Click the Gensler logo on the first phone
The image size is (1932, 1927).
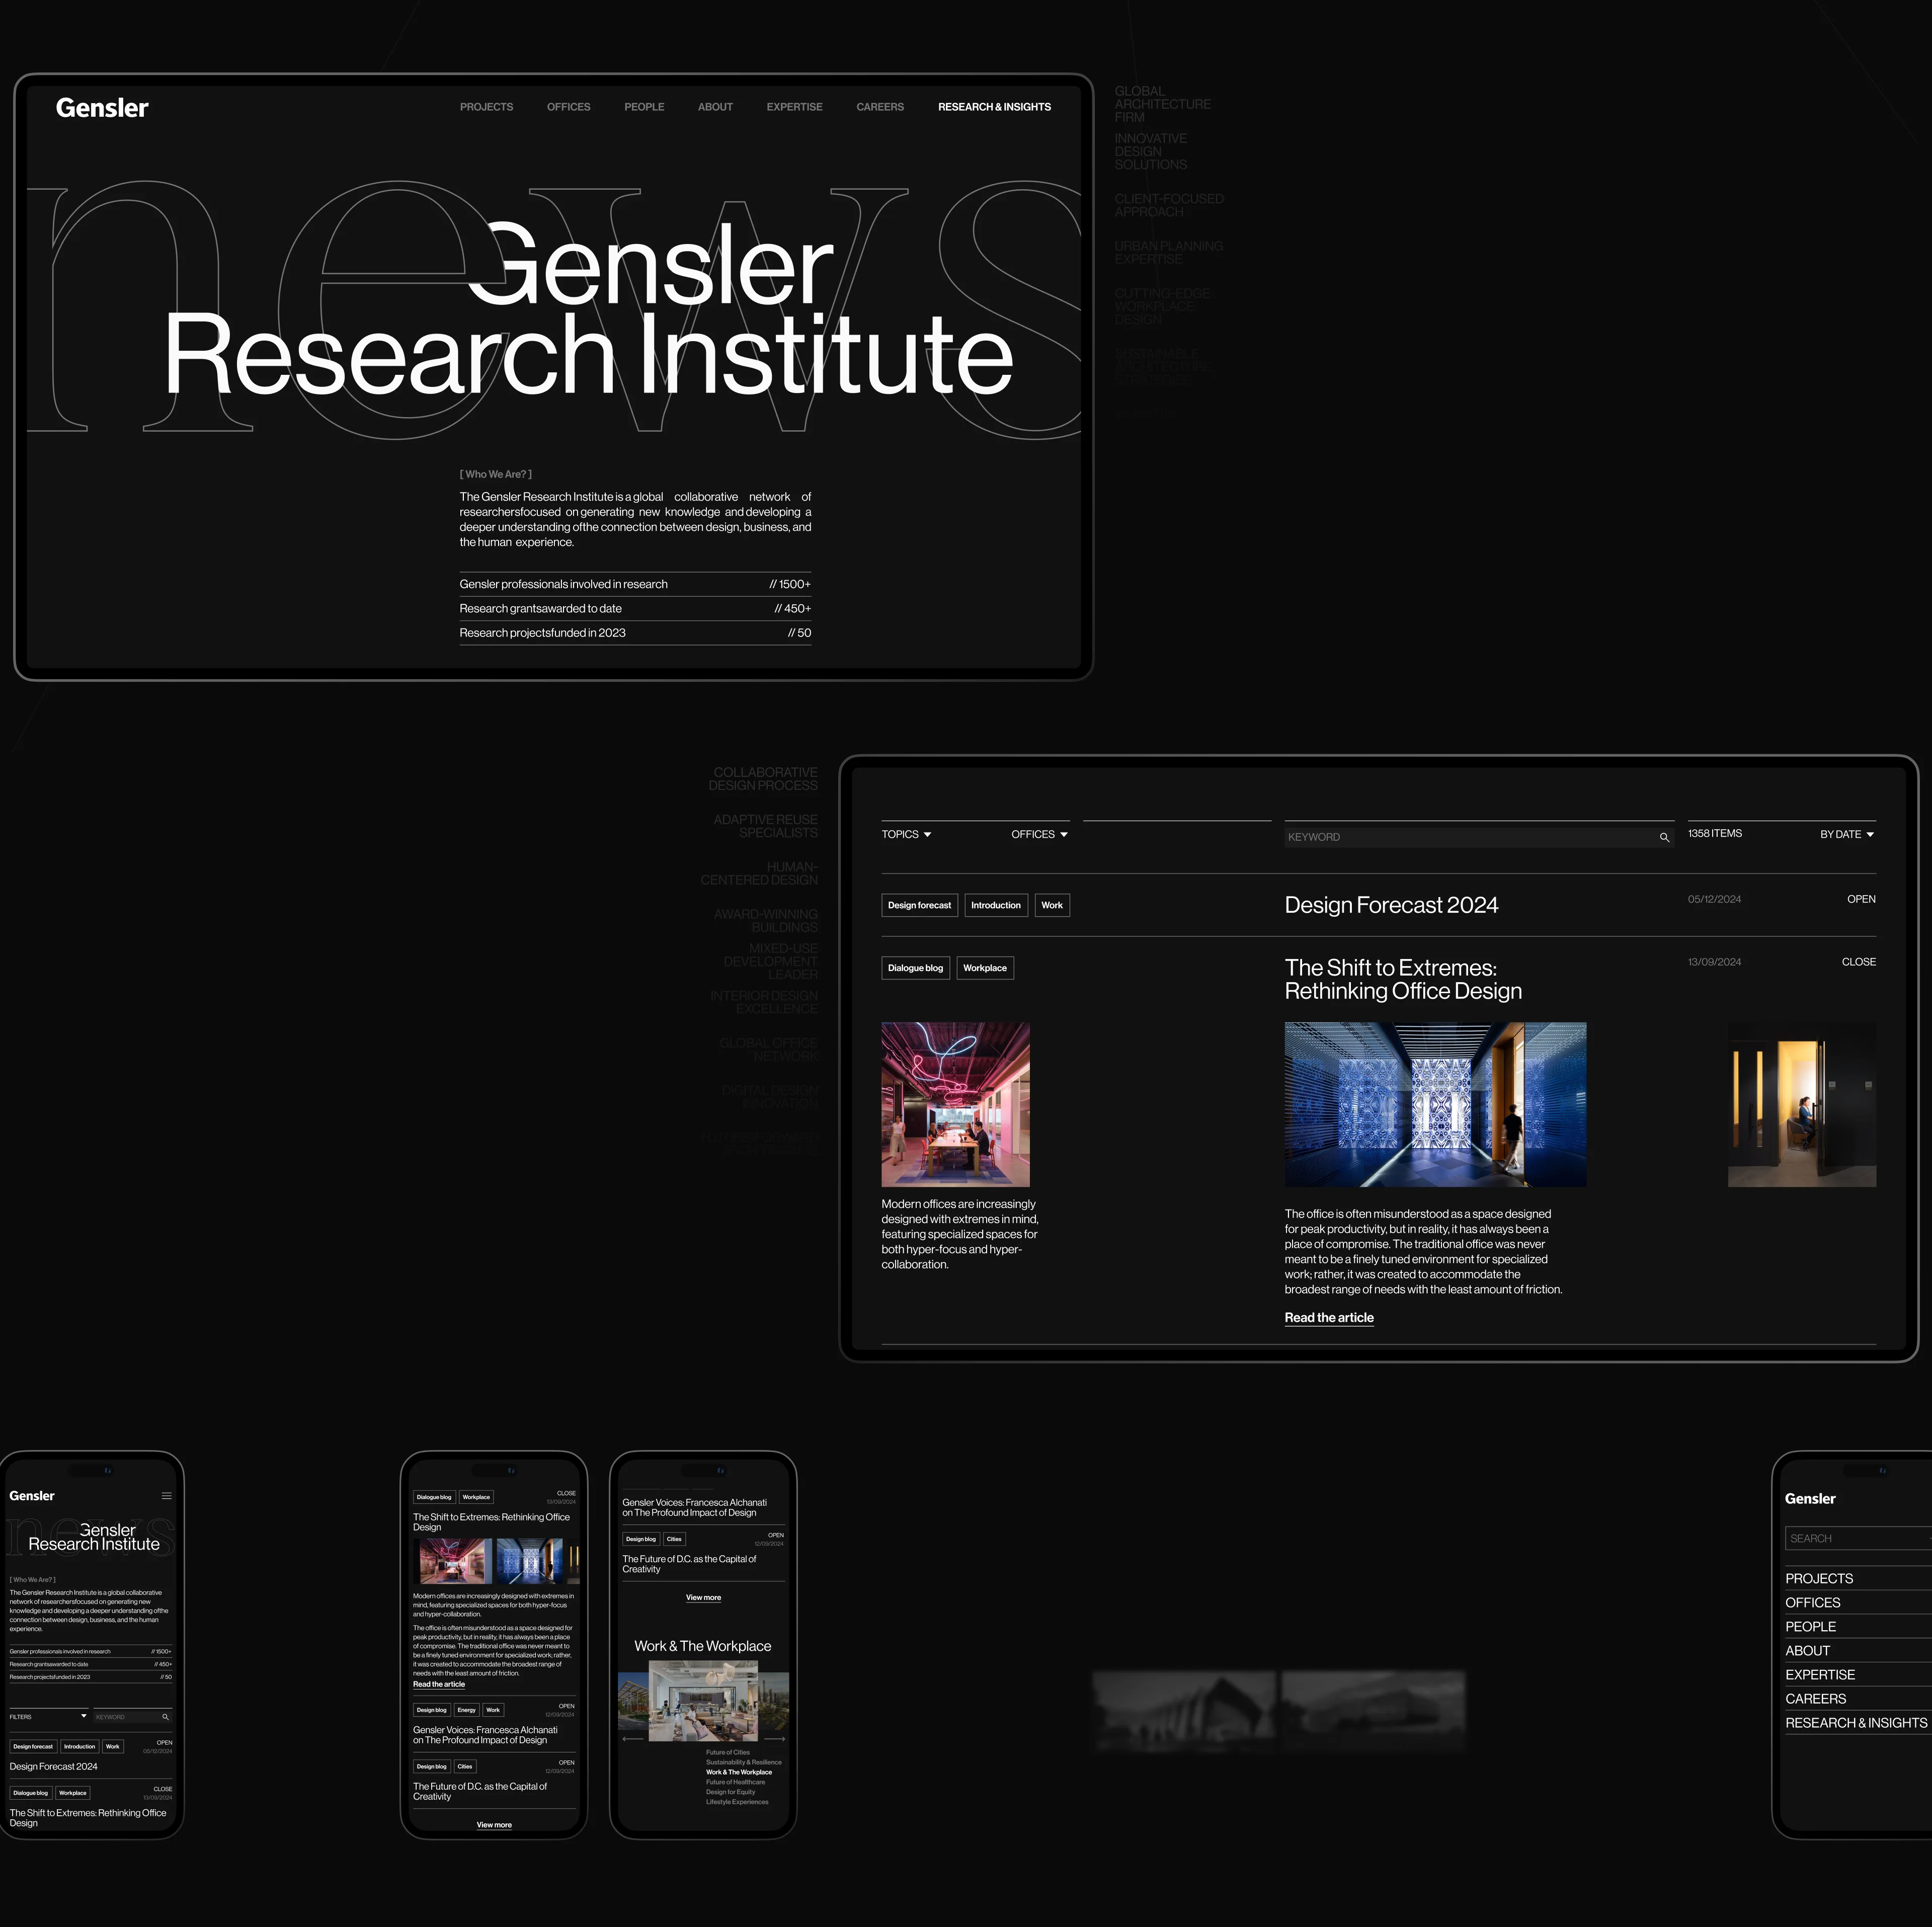tap(32, 1496)
